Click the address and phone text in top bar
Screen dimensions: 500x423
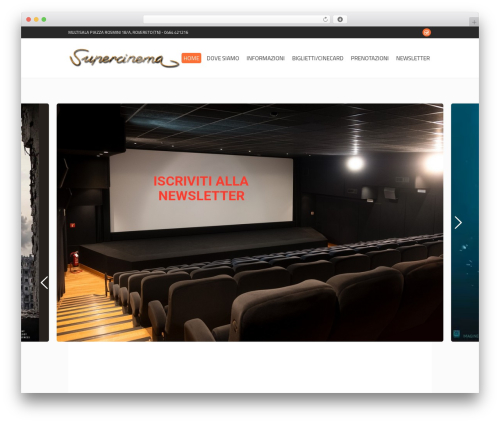point(128,32)
